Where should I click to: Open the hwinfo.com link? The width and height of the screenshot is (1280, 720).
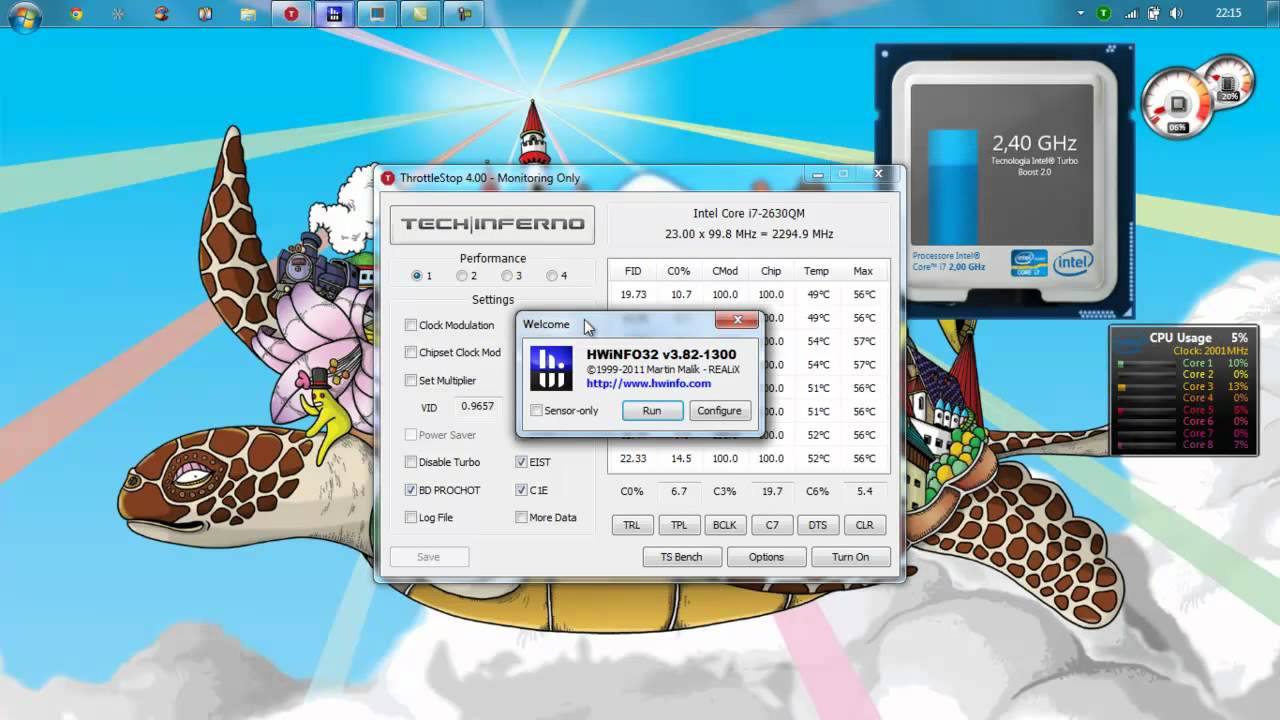(x=649, y=383)
